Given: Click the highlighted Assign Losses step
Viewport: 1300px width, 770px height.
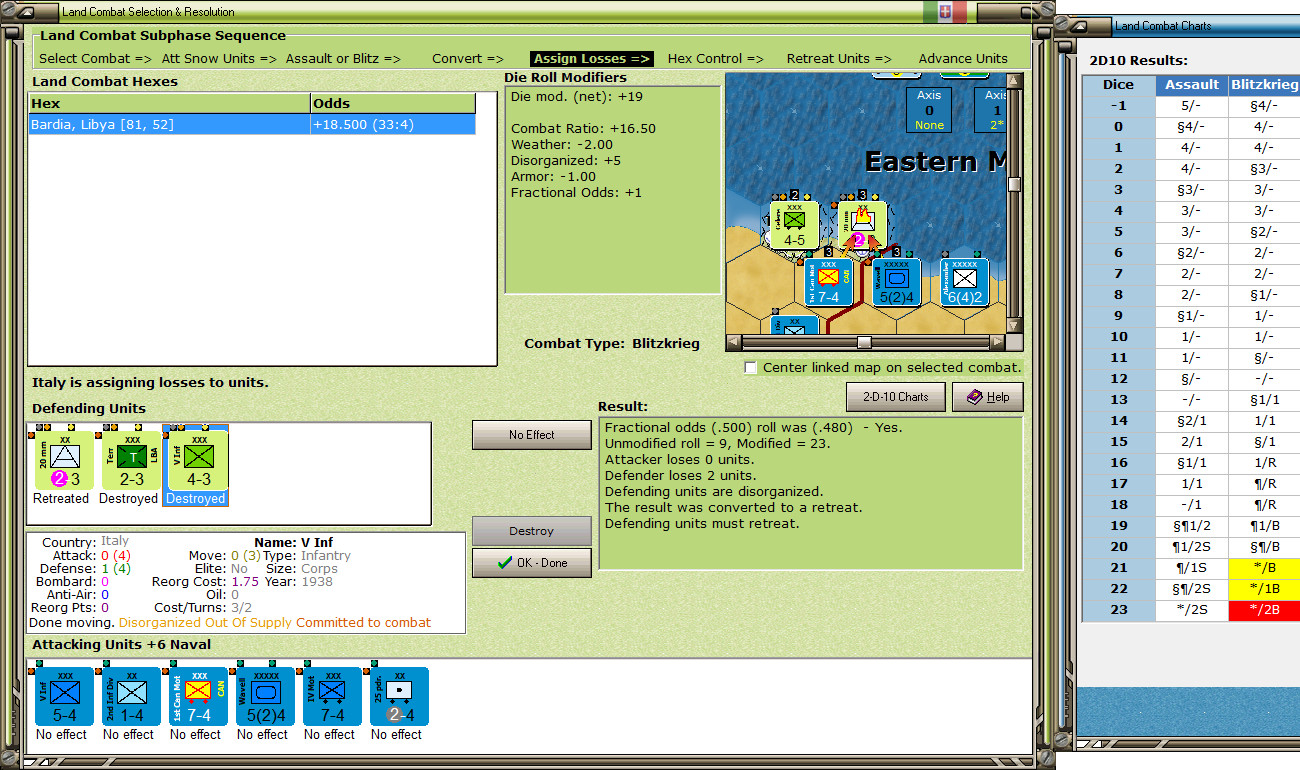Looking at the screenshot, I should (592, 59).
